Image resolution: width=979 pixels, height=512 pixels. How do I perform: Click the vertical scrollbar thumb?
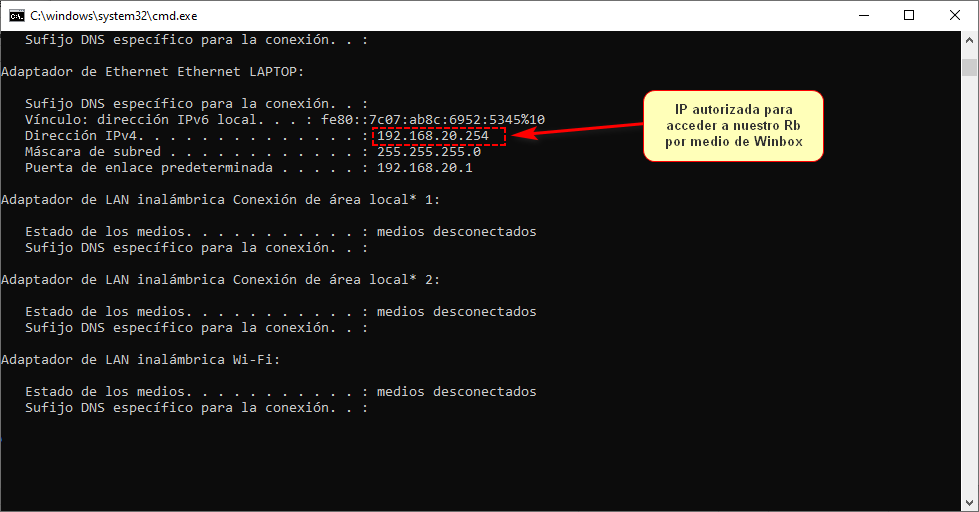click(969, 67)
